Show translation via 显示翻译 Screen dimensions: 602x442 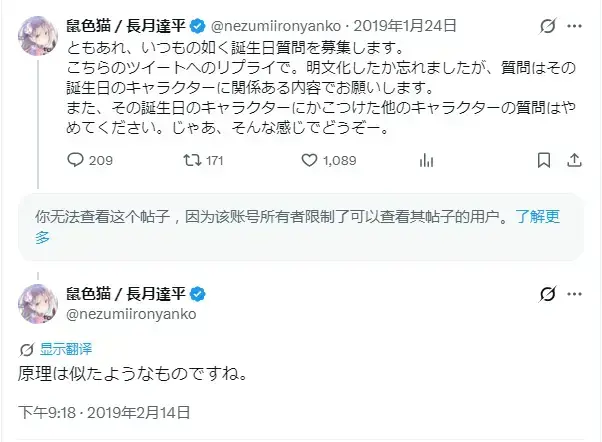(x=66, y=349)
